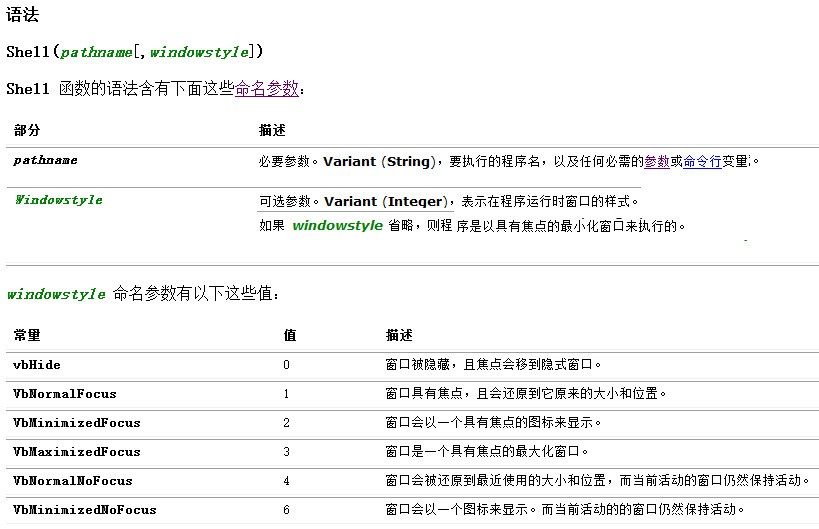
Task: Click the VbMinimizedNoFocus constant
Action: tap(76, 510)
